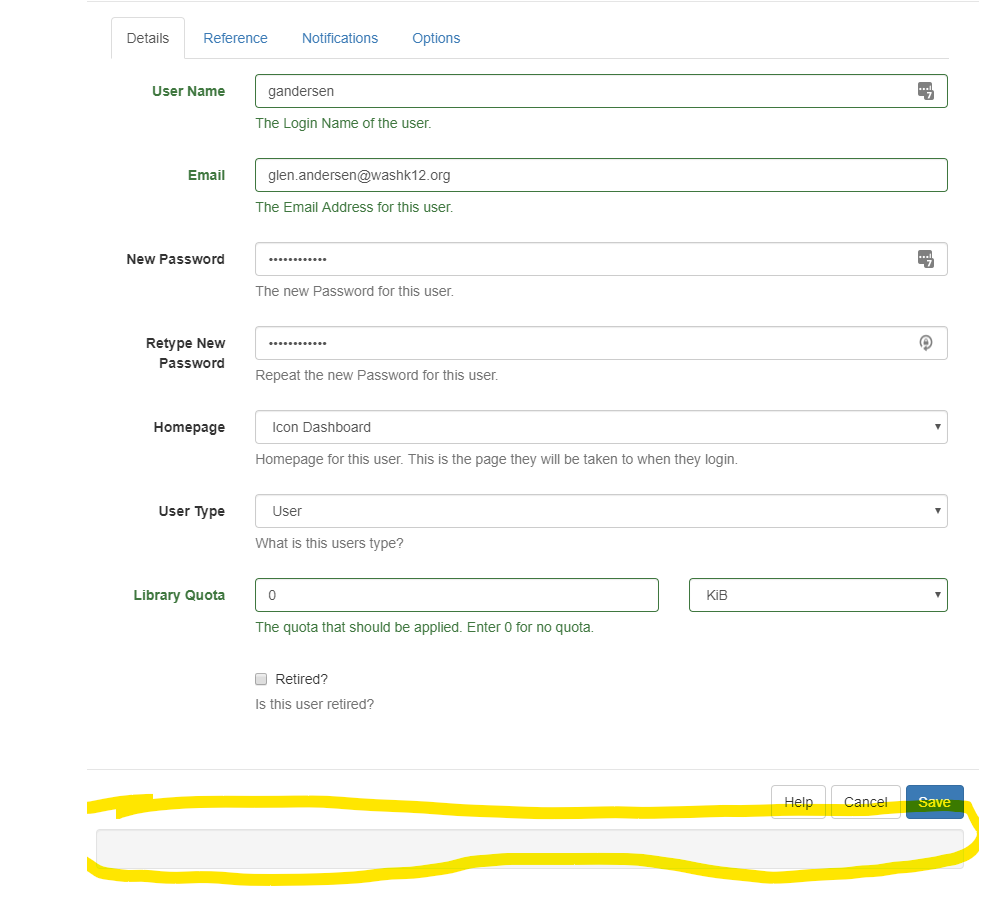Image resolution: width=982 pixels, height=897 pixels.
Task: Click the 'User Name' field label
Action: point(189,91)
